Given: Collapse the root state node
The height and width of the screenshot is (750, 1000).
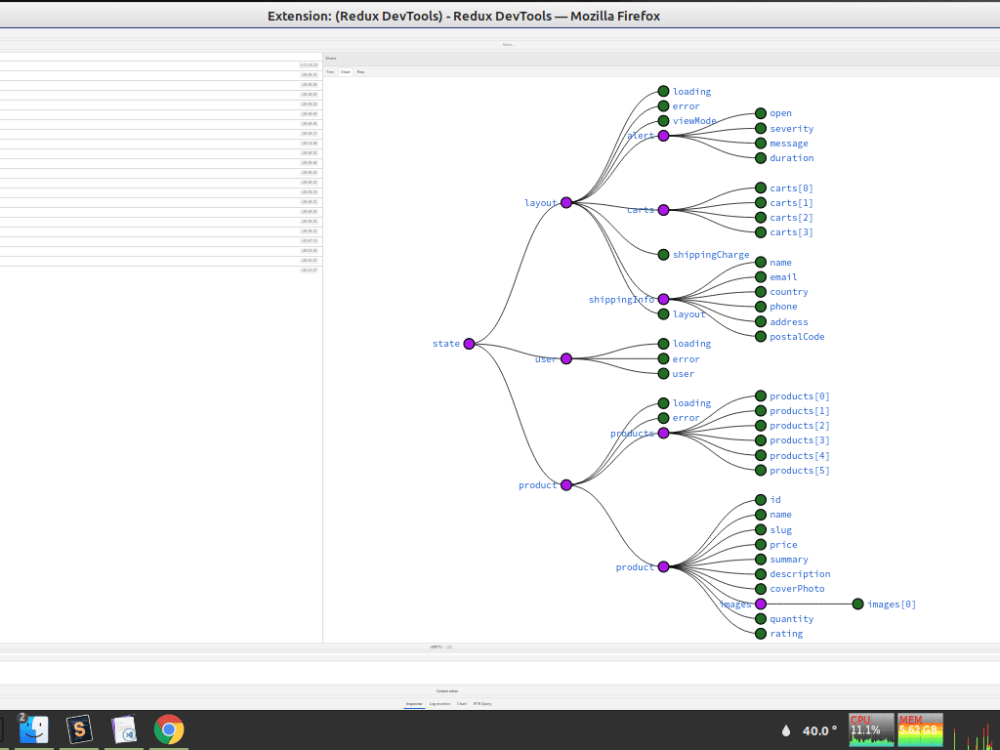Looking at the screenshot, I should 469,344.
